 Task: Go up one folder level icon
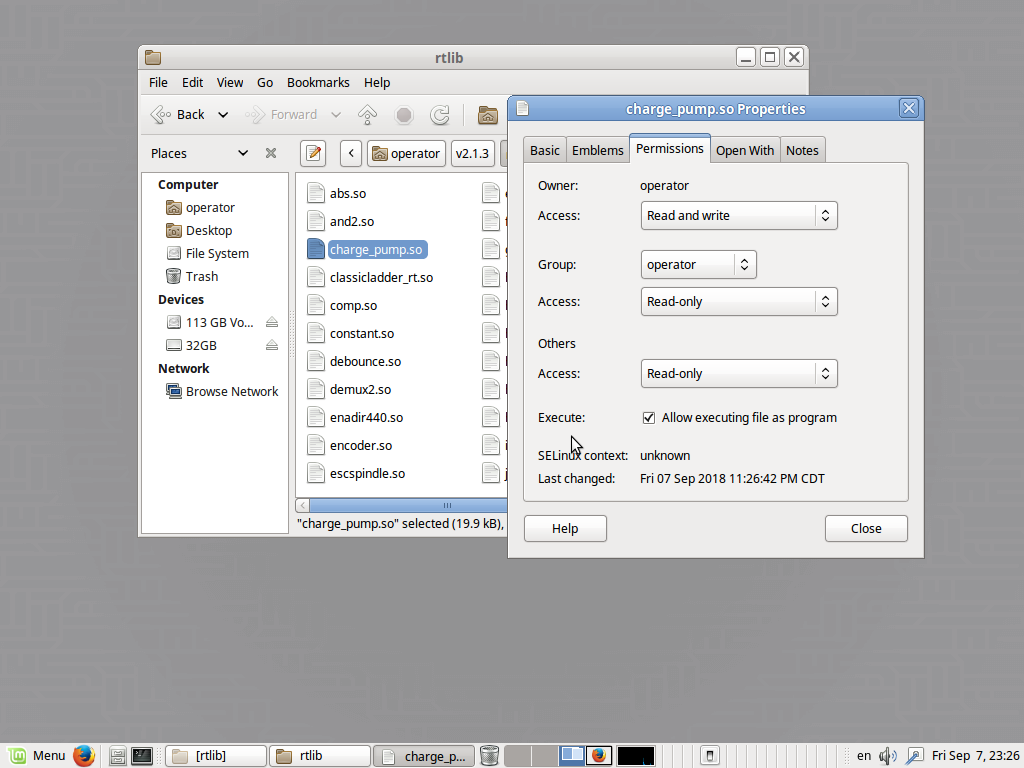click(x=368, y=115)
